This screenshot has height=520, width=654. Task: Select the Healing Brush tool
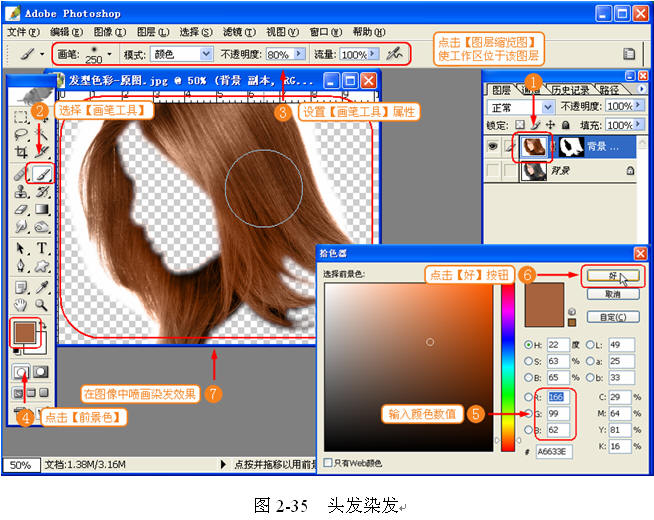pos(20,174)
